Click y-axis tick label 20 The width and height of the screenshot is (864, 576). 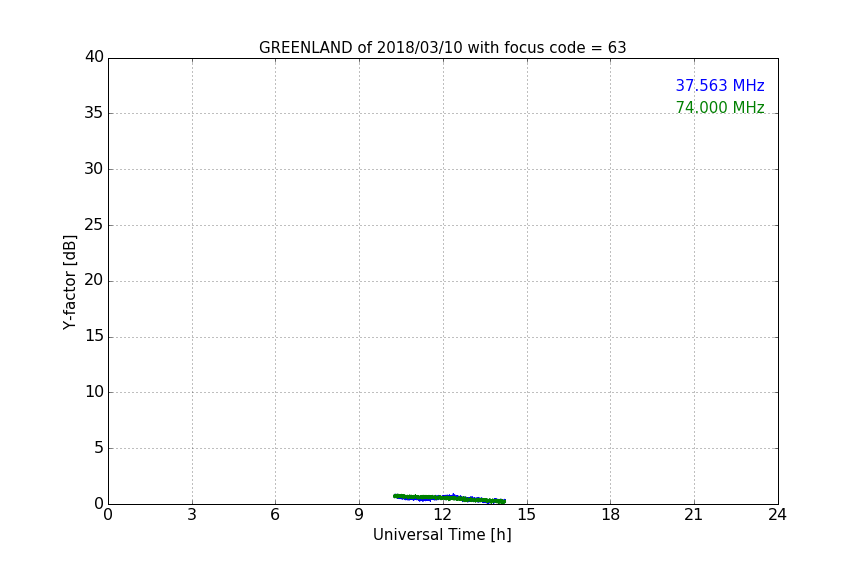94,280
